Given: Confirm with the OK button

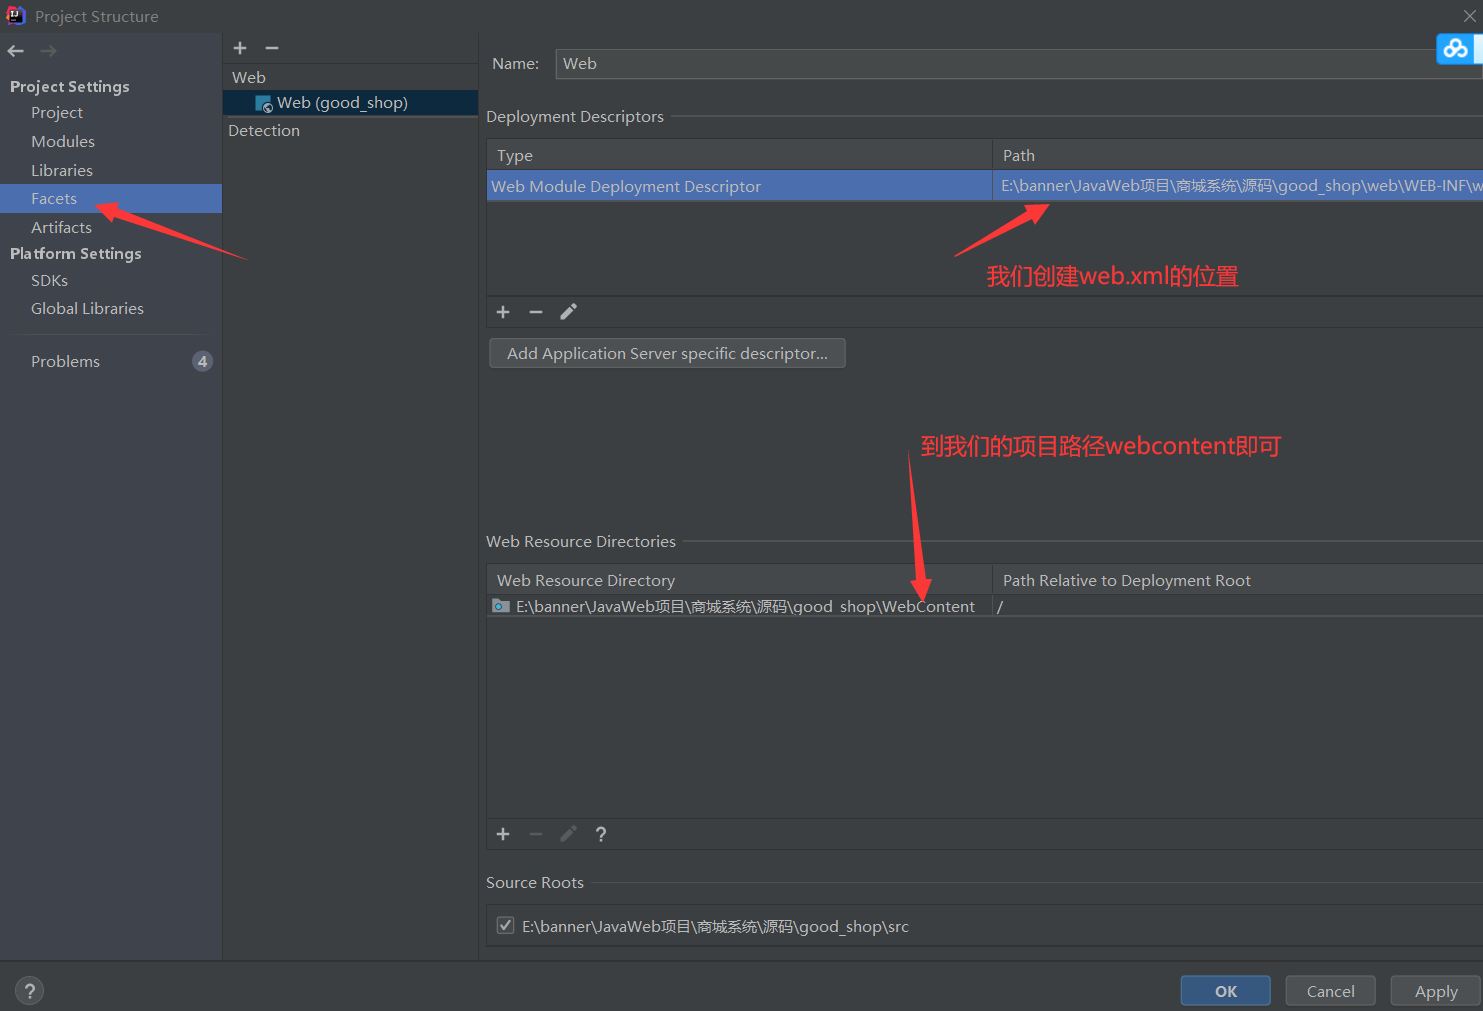Looking at the screenshot, I should [x=1226, y=991].
